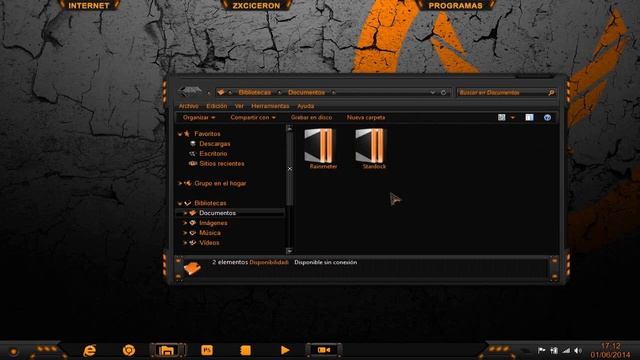Open the Action Center flag icon
Screen dimensions: 640x360
click(x=542, y=350)
